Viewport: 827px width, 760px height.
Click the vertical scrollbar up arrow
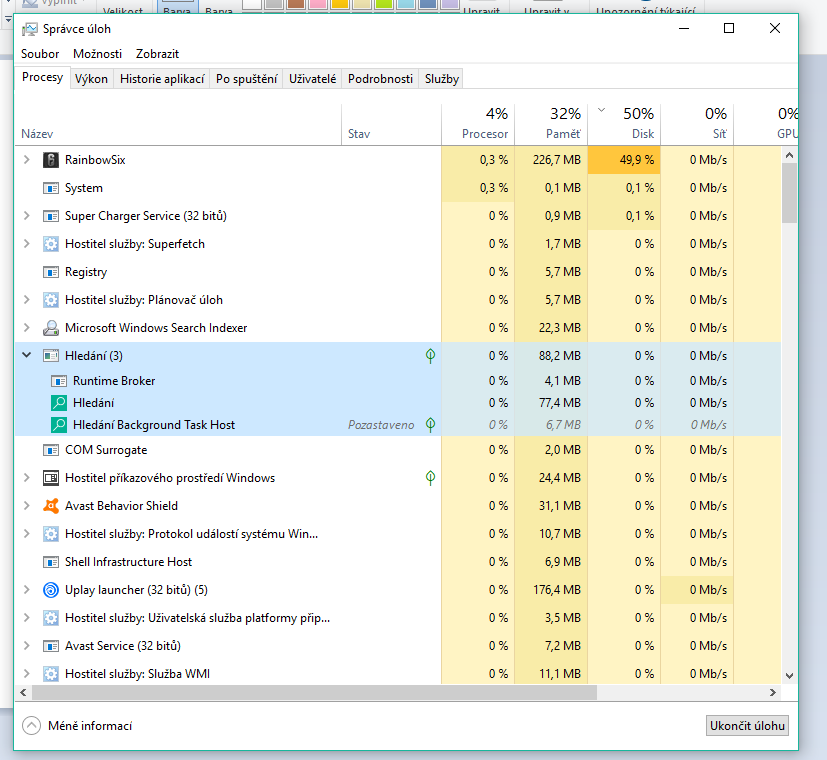point(789,155)
